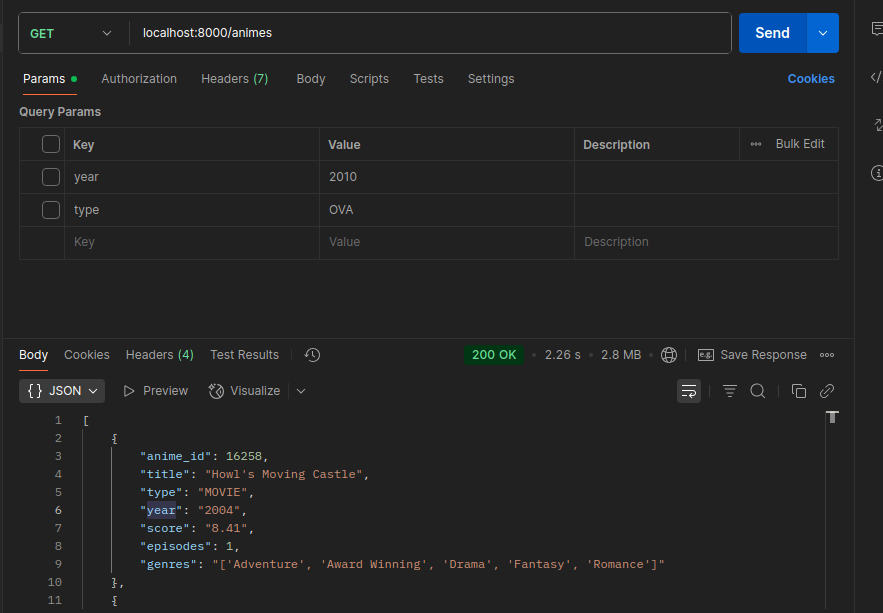Screen dimensions: 883x613
Task: Click the 200 OK status badge
Action: click(494, 355)
